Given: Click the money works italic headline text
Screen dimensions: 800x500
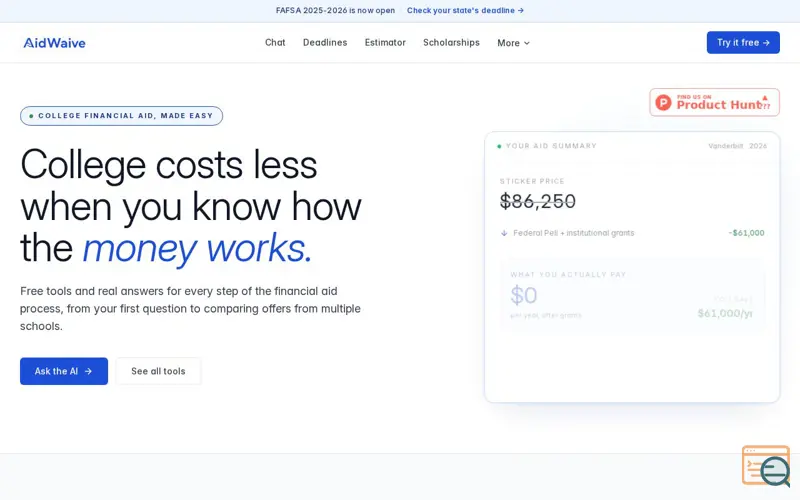Looking at the screenshot, I should pos(197,248).
